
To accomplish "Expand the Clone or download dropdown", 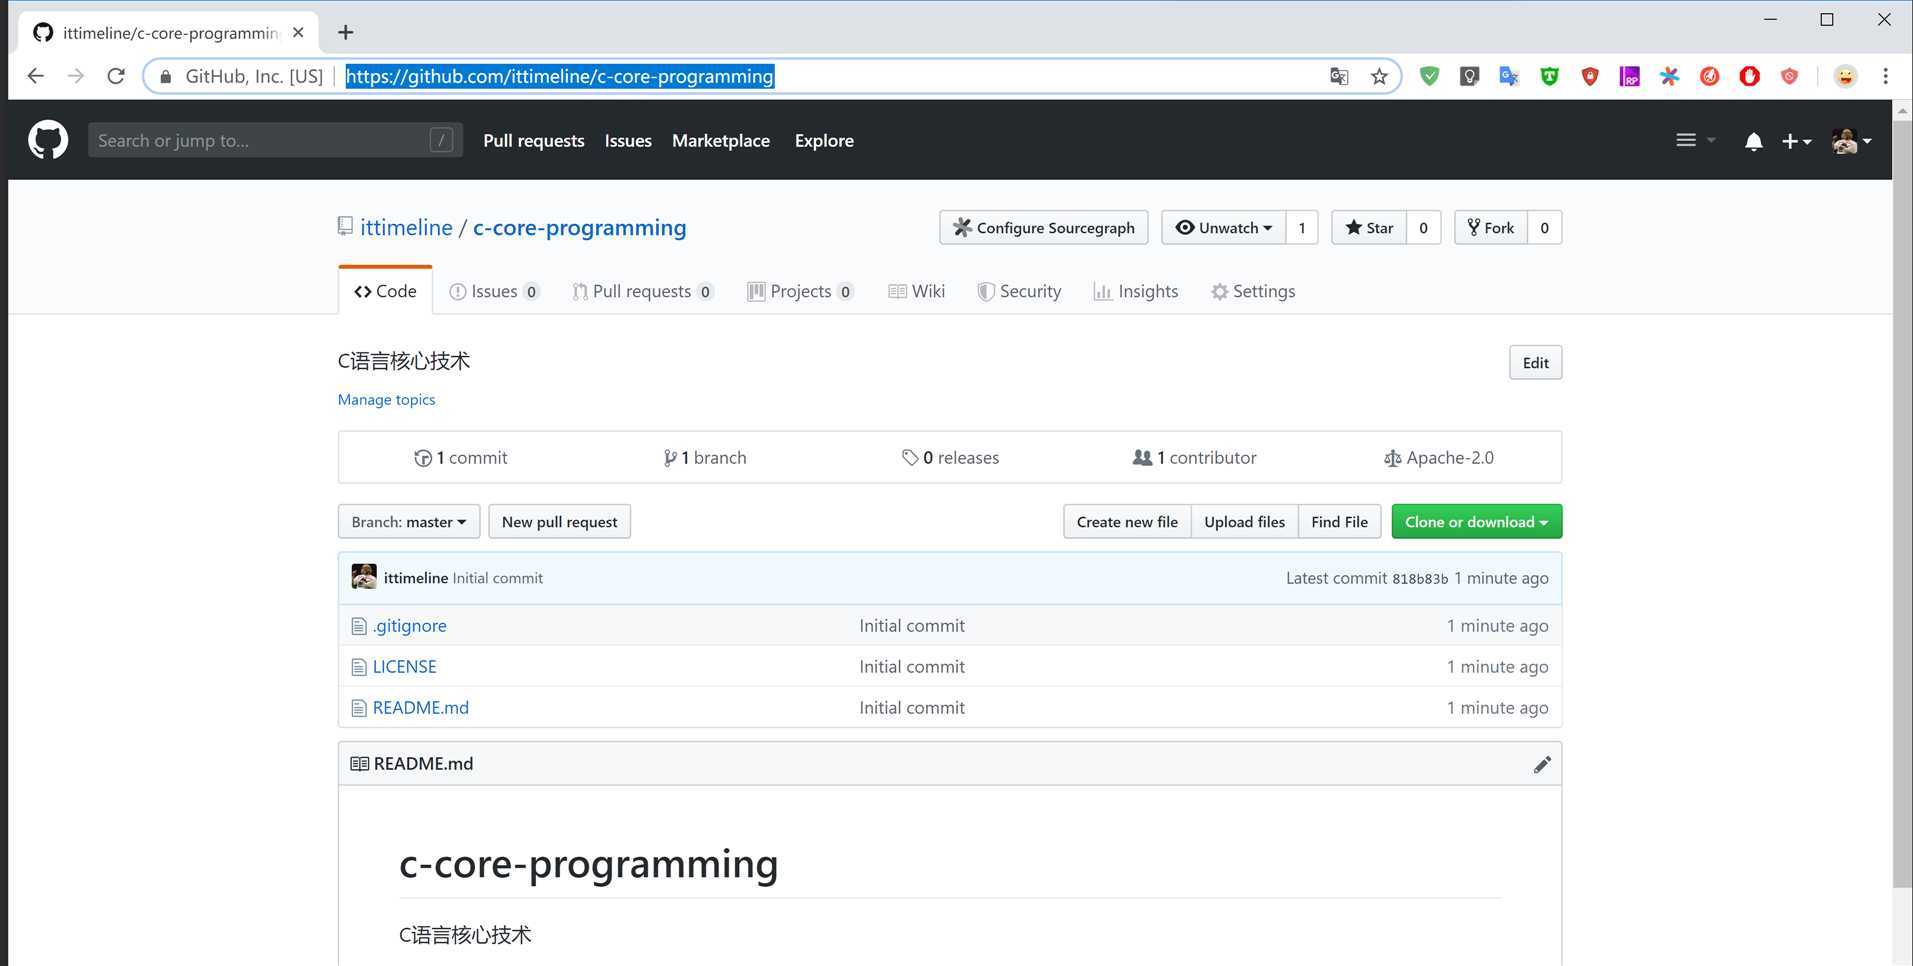I will click(x=1476, y=522).
